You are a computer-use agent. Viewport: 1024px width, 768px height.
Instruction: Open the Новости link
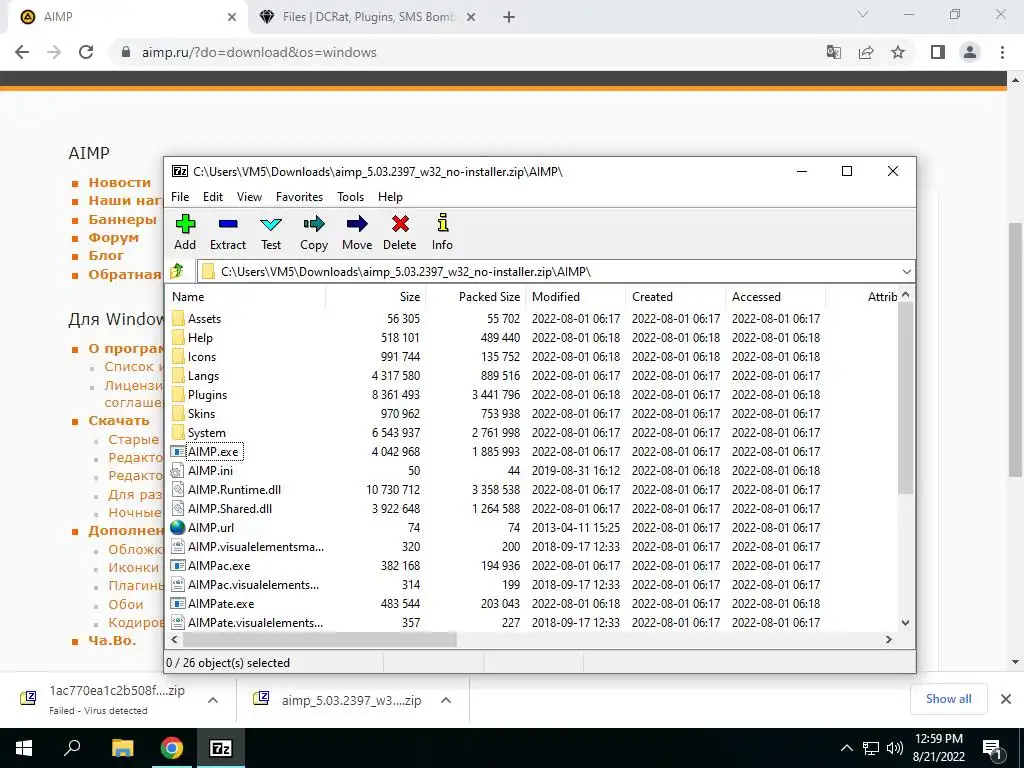coord(120,182)
